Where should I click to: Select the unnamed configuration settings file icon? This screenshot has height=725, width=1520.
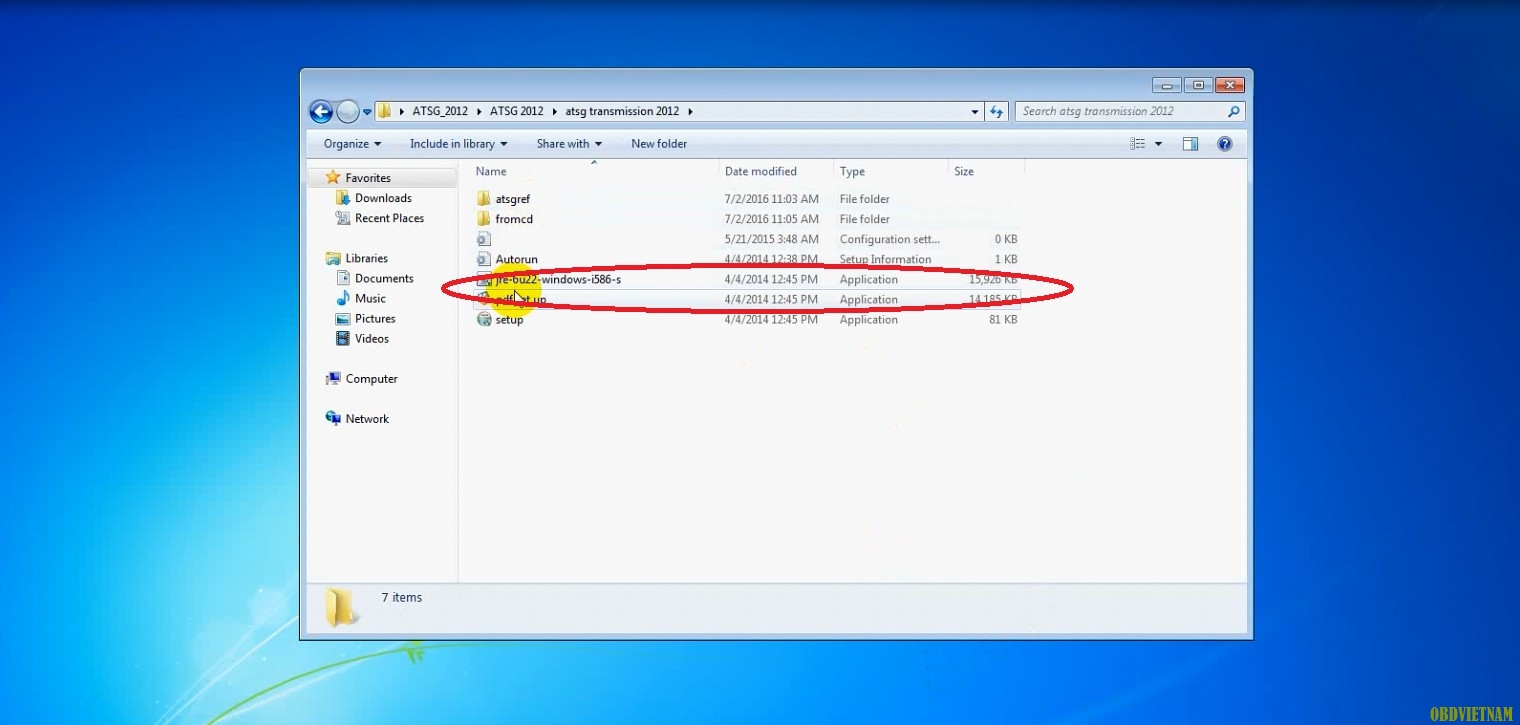coord(484,239)
